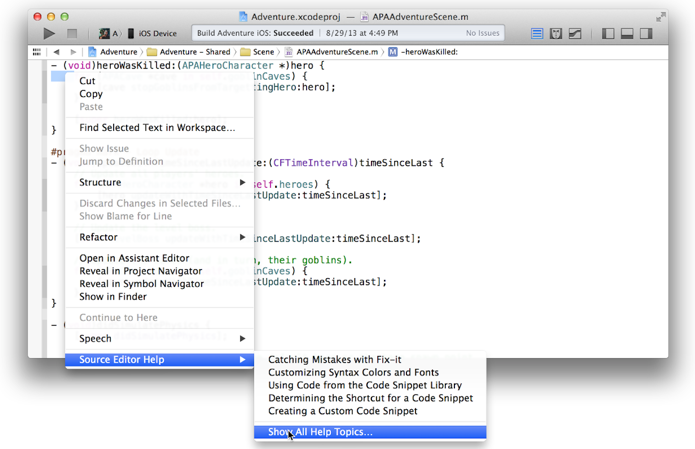Screen dimensions: 695x449
Task: Choose Open in Assistant Editor
Action: (x=160, y=258)
